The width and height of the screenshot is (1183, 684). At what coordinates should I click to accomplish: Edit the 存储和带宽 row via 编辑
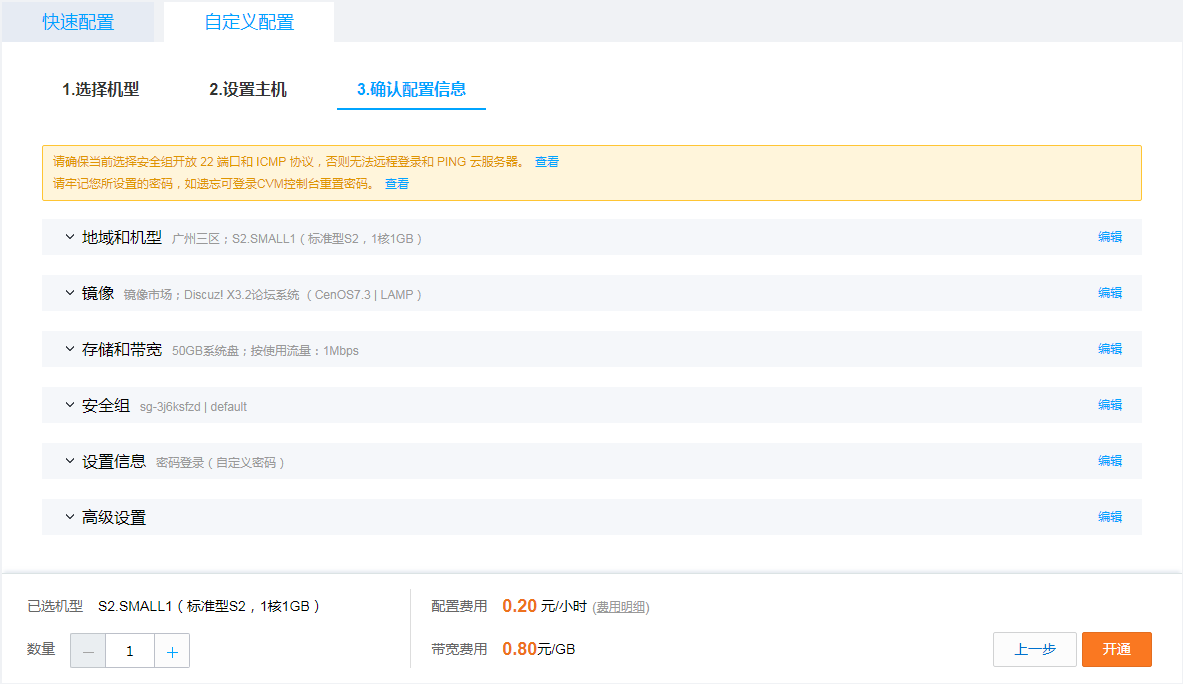pos(1110,348)
